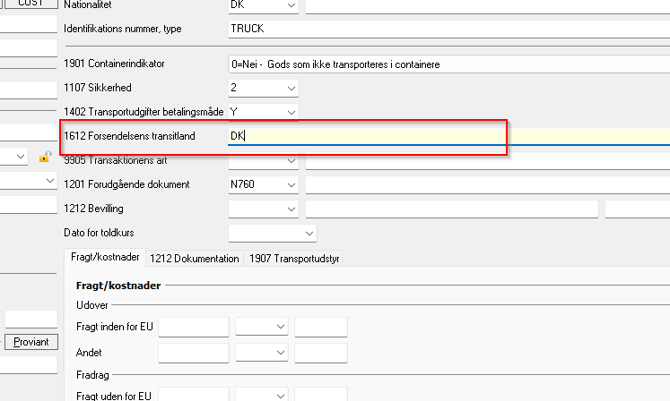
Task: Select the Fragt/kostnader tab
Action: [x=105, y=258]
